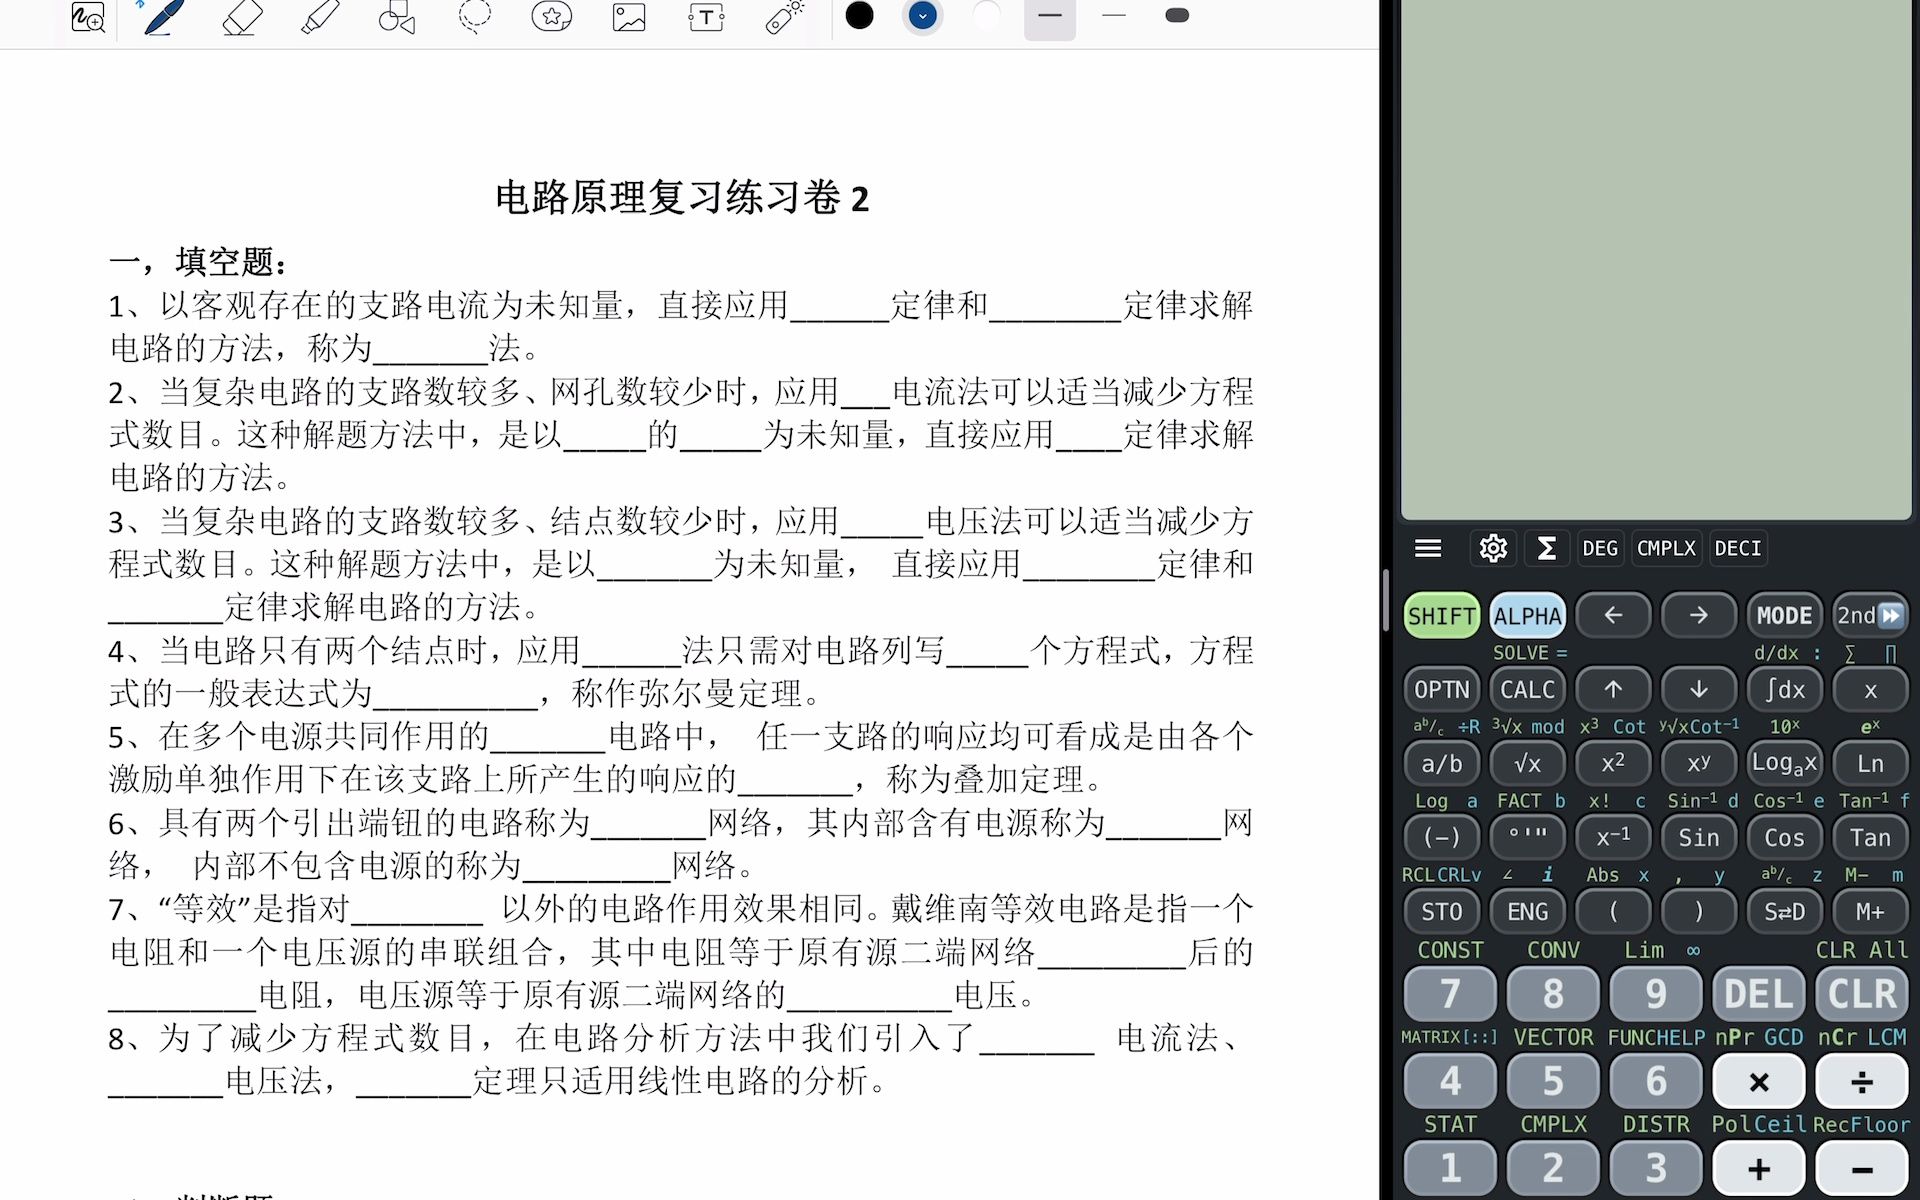Select the lasso selection tool
1920x1200 pixels.
pos(474,16)
